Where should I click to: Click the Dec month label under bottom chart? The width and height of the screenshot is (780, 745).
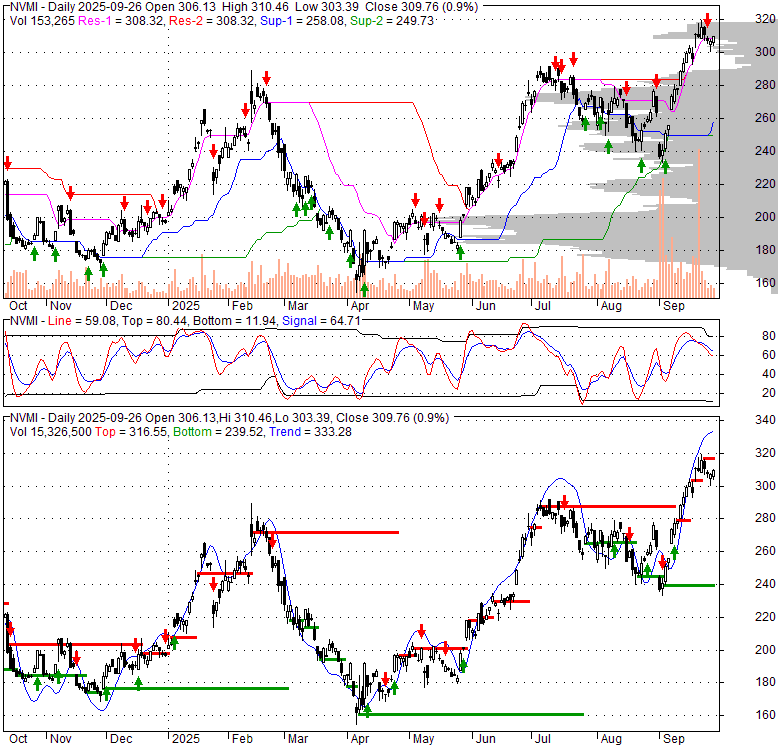click(x=121, y=739)
